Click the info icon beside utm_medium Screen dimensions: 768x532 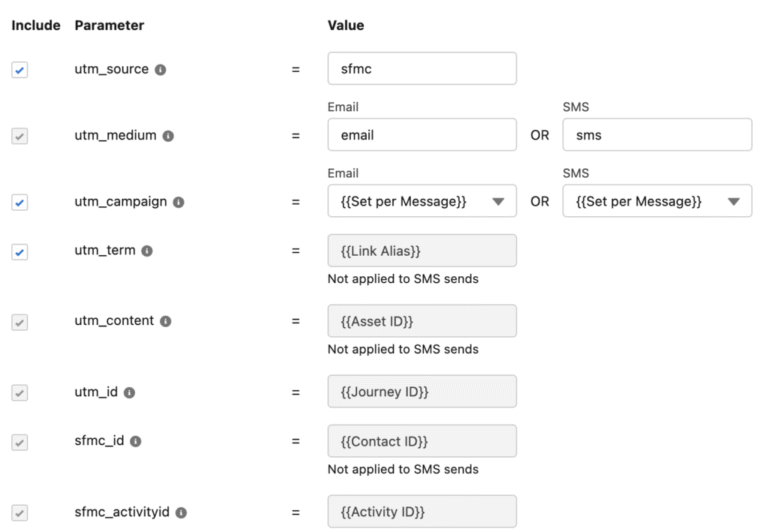coord(168,136)
